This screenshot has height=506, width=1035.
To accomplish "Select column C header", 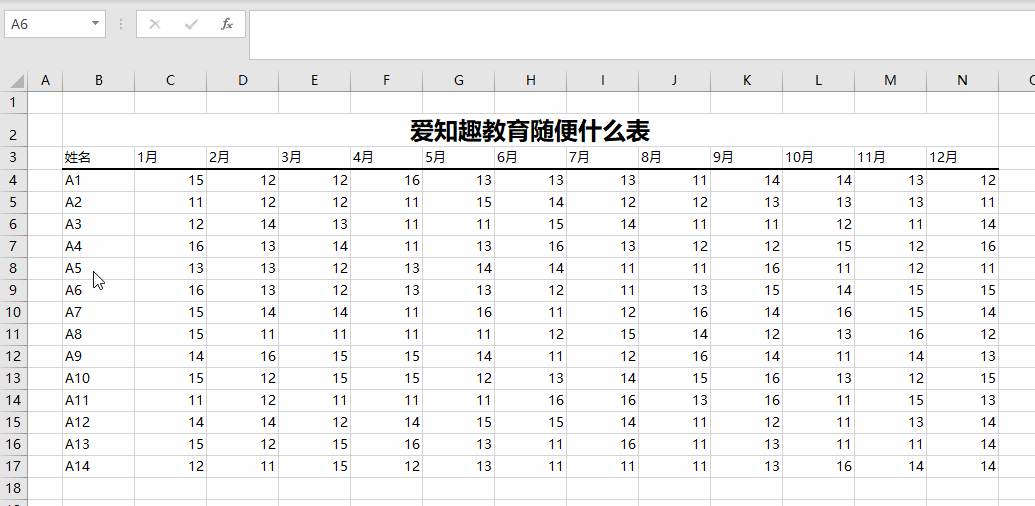I will coord(170,81).
